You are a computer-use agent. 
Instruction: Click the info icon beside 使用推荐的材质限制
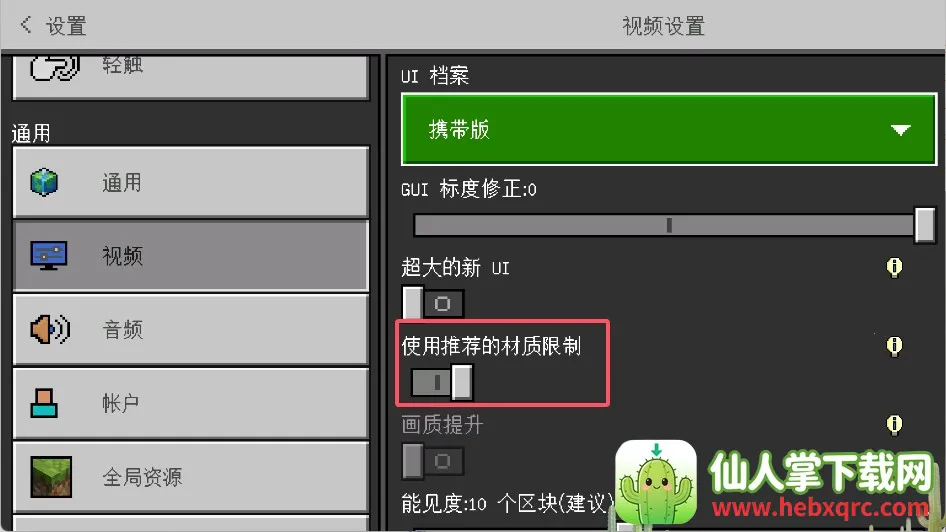point(894,346)
